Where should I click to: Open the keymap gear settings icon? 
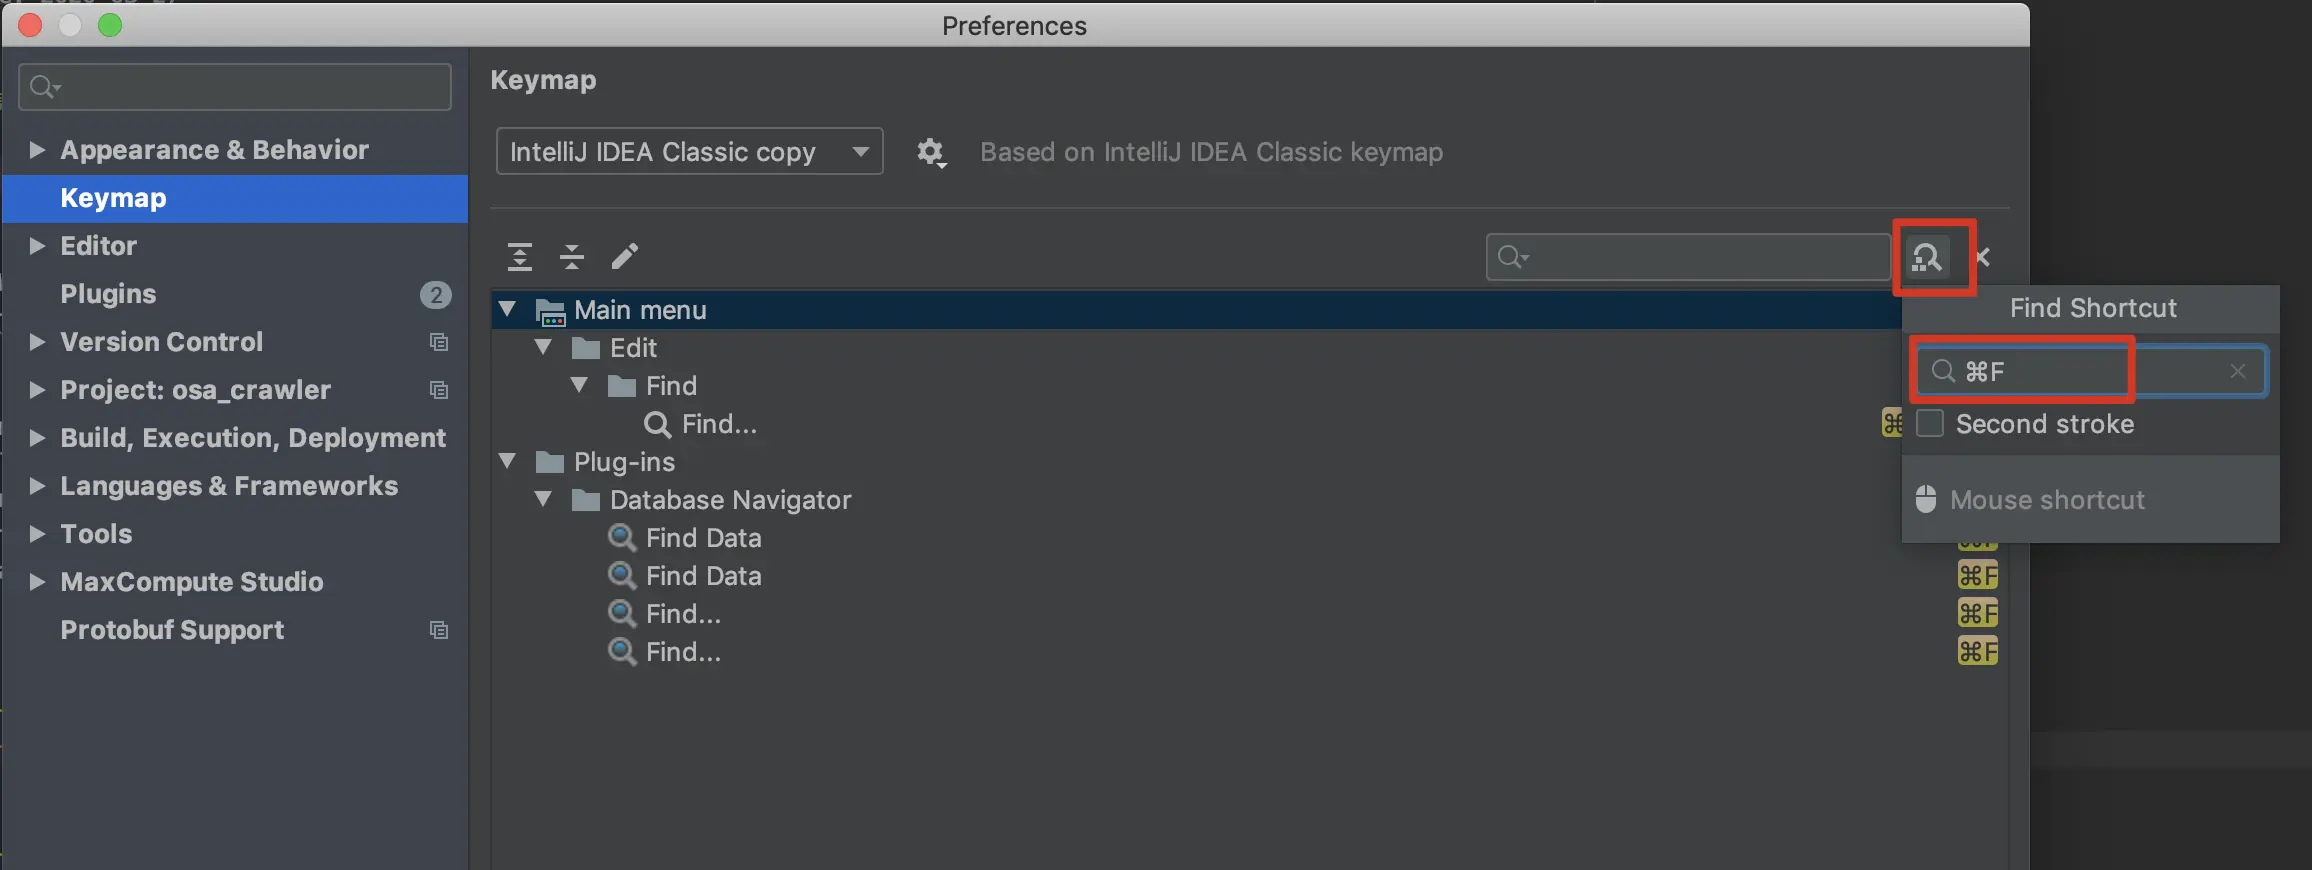(931, 152)
